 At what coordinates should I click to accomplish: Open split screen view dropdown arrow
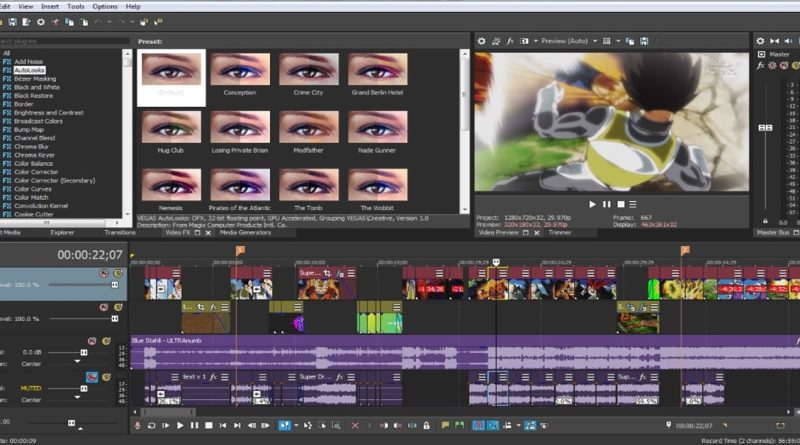pyautogui.click(x=536, y=41)
